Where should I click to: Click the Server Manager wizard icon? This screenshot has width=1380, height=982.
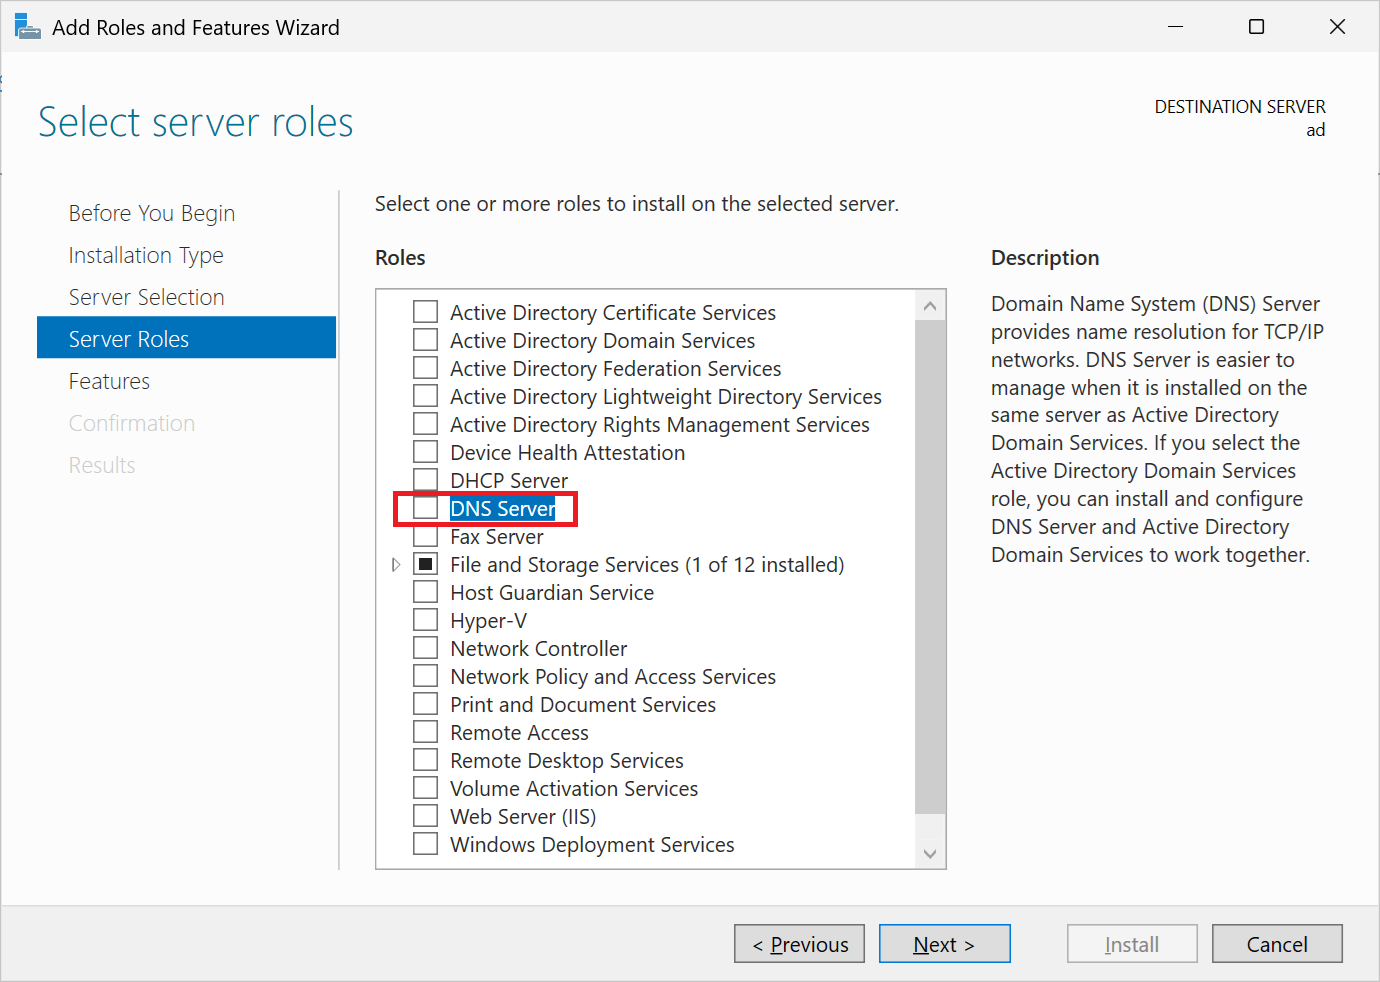(26, 26)
